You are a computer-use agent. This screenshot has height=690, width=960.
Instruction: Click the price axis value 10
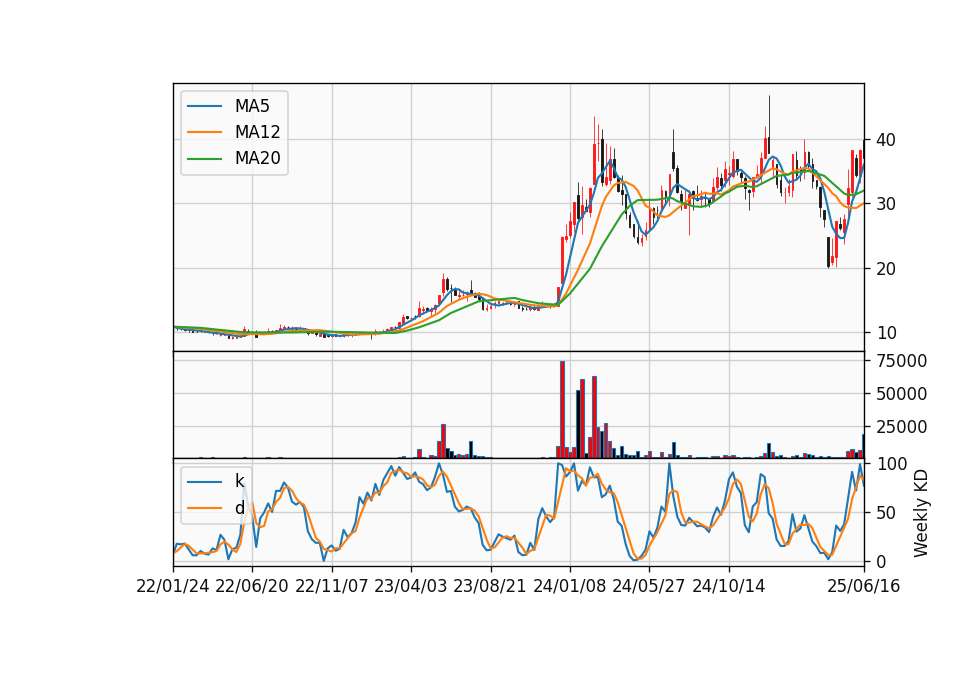886,333
